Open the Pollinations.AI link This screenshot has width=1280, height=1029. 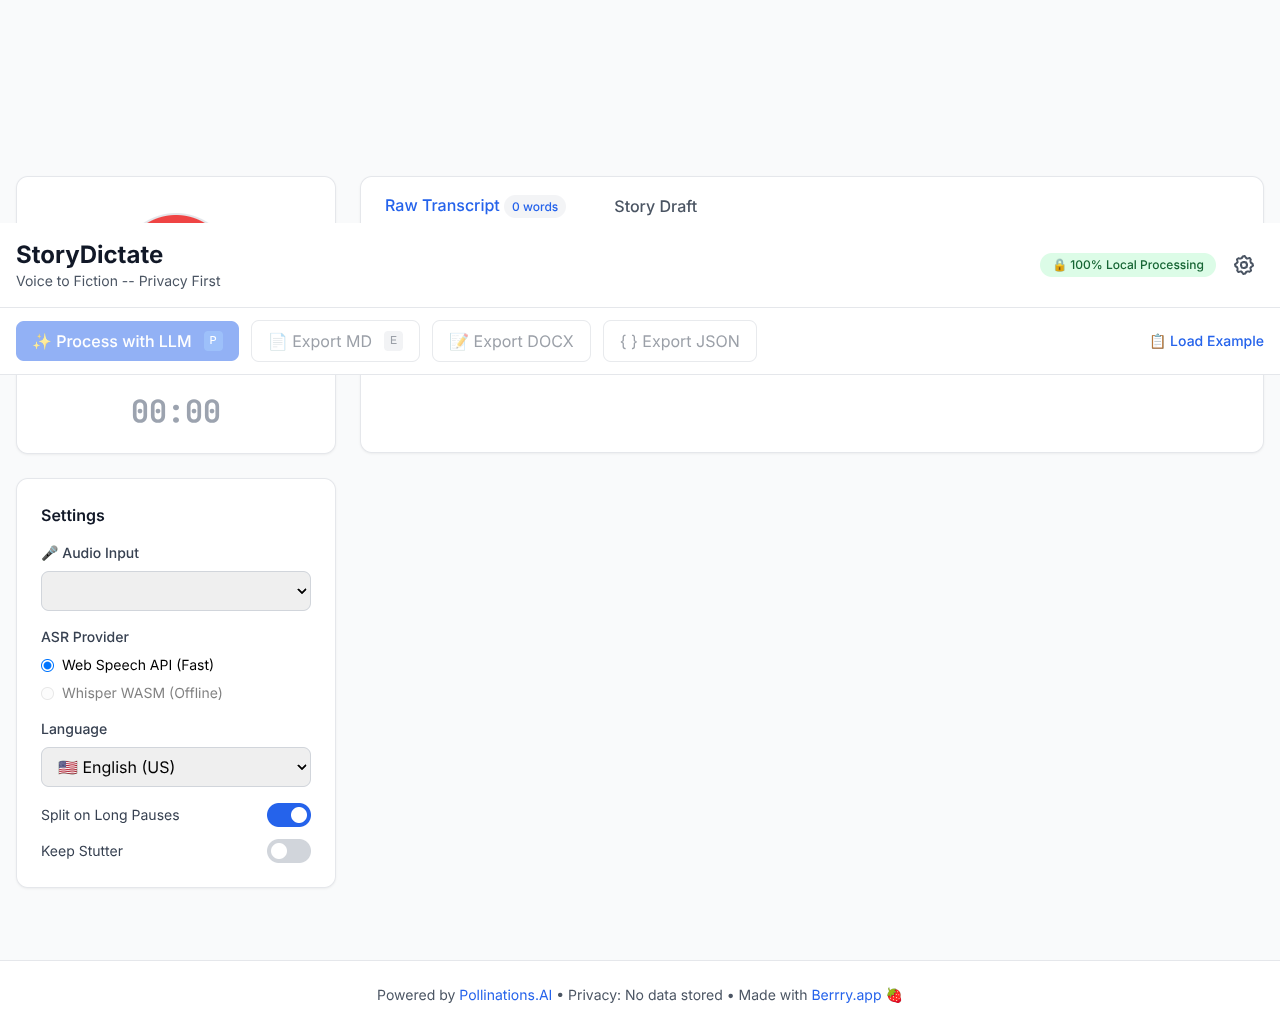click(x=505, y=995)
